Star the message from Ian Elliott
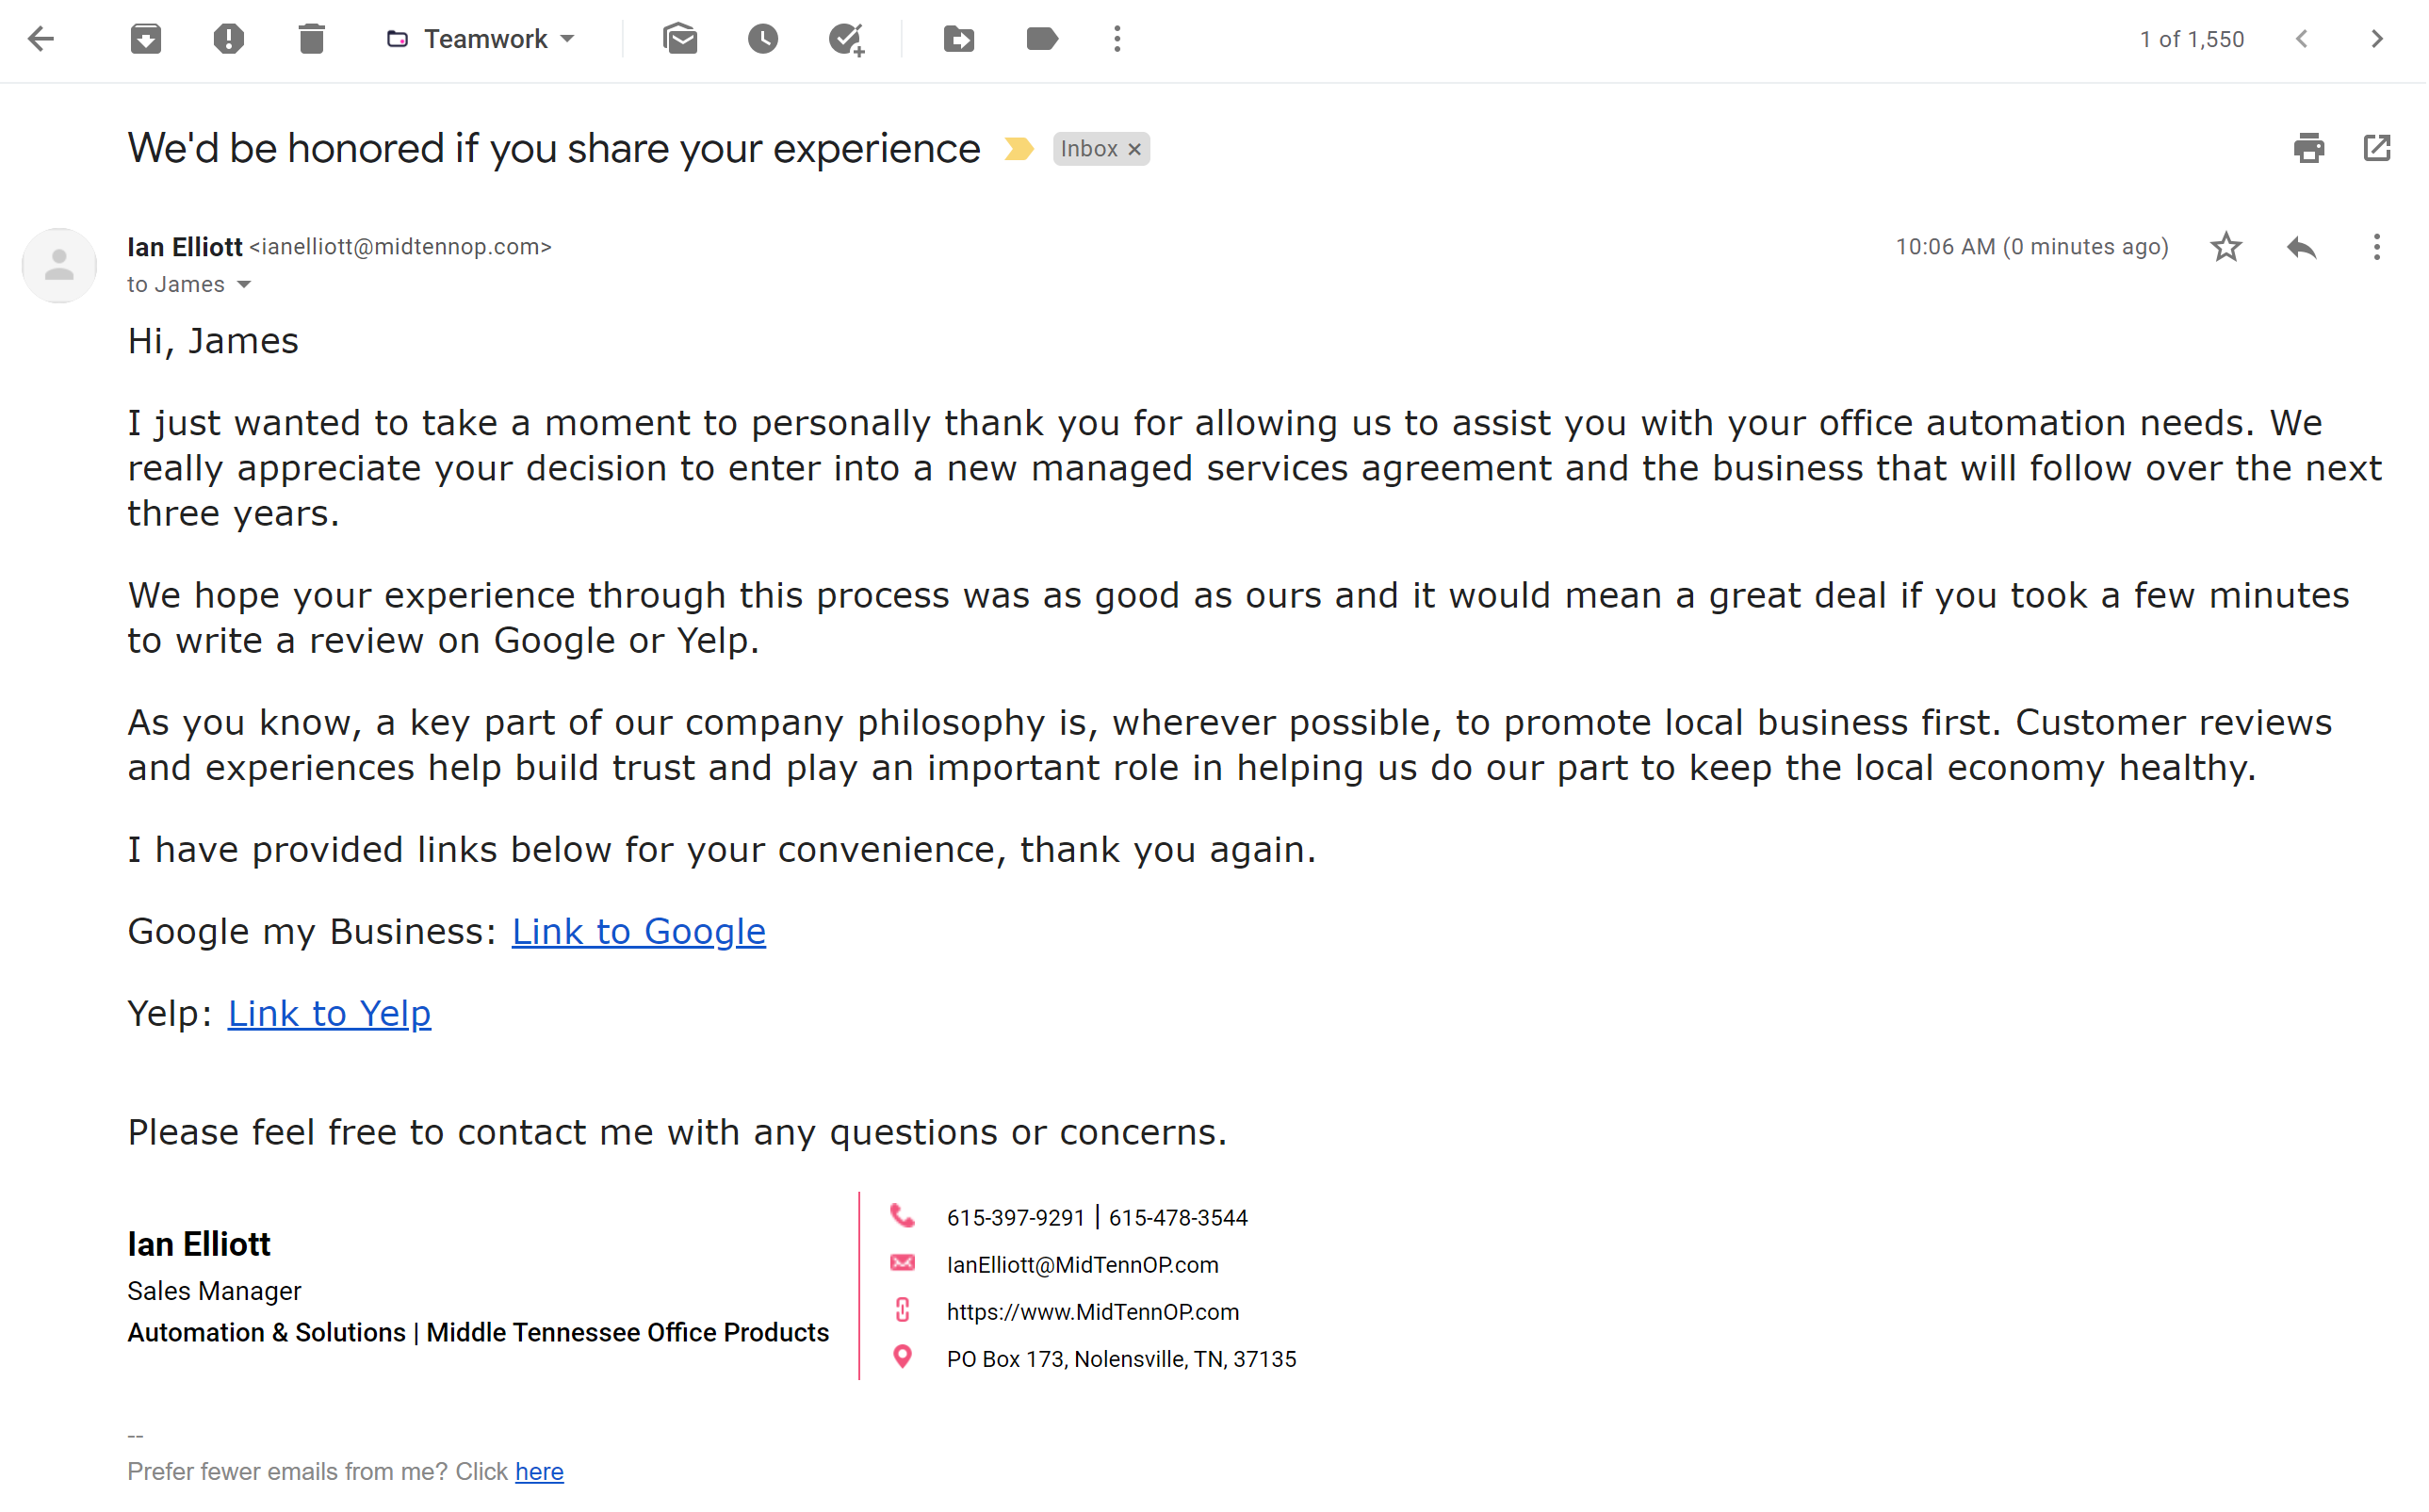2429x1512 pixels. click(2228, 247)
